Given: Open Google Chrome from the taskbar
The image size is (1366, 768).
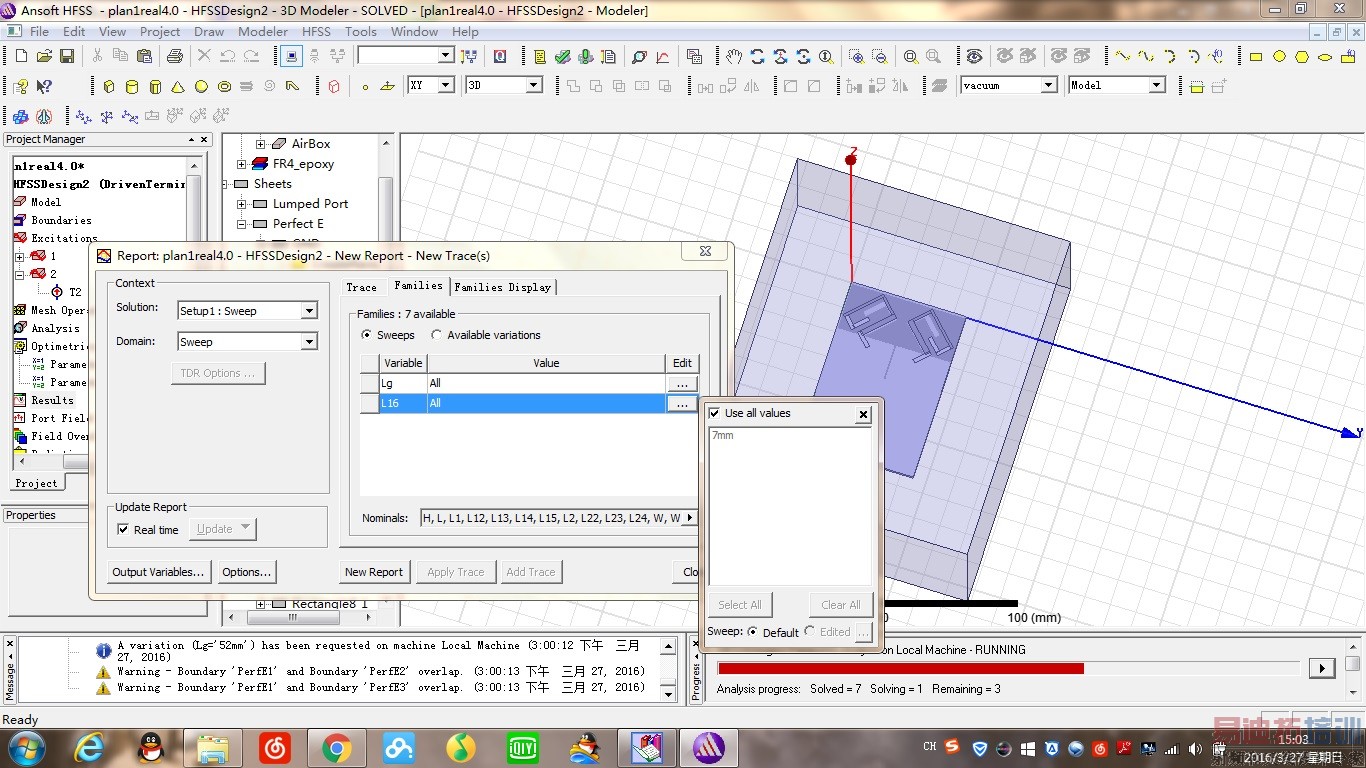Looking at the screenshot, I should [336, 748].
